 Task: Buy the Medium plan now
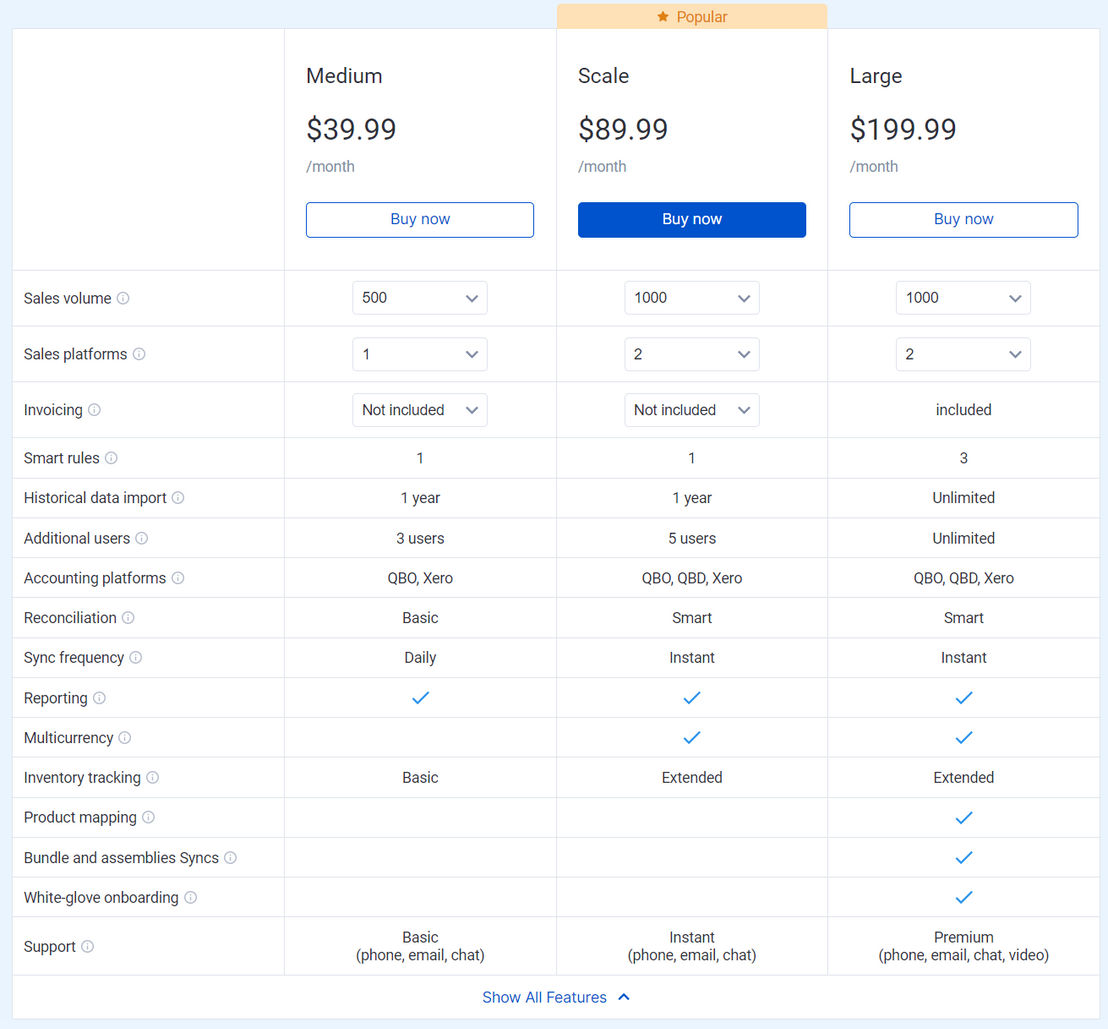420,220
